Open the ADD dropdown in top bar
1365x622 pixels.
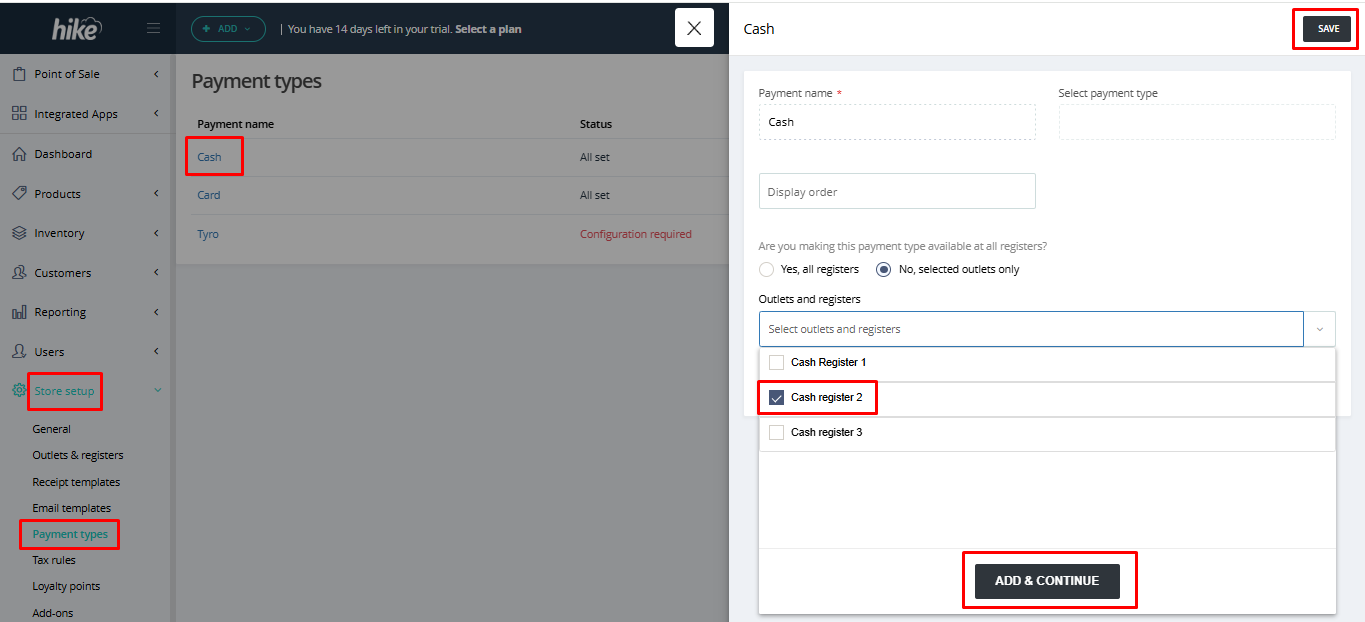point(228,29)
